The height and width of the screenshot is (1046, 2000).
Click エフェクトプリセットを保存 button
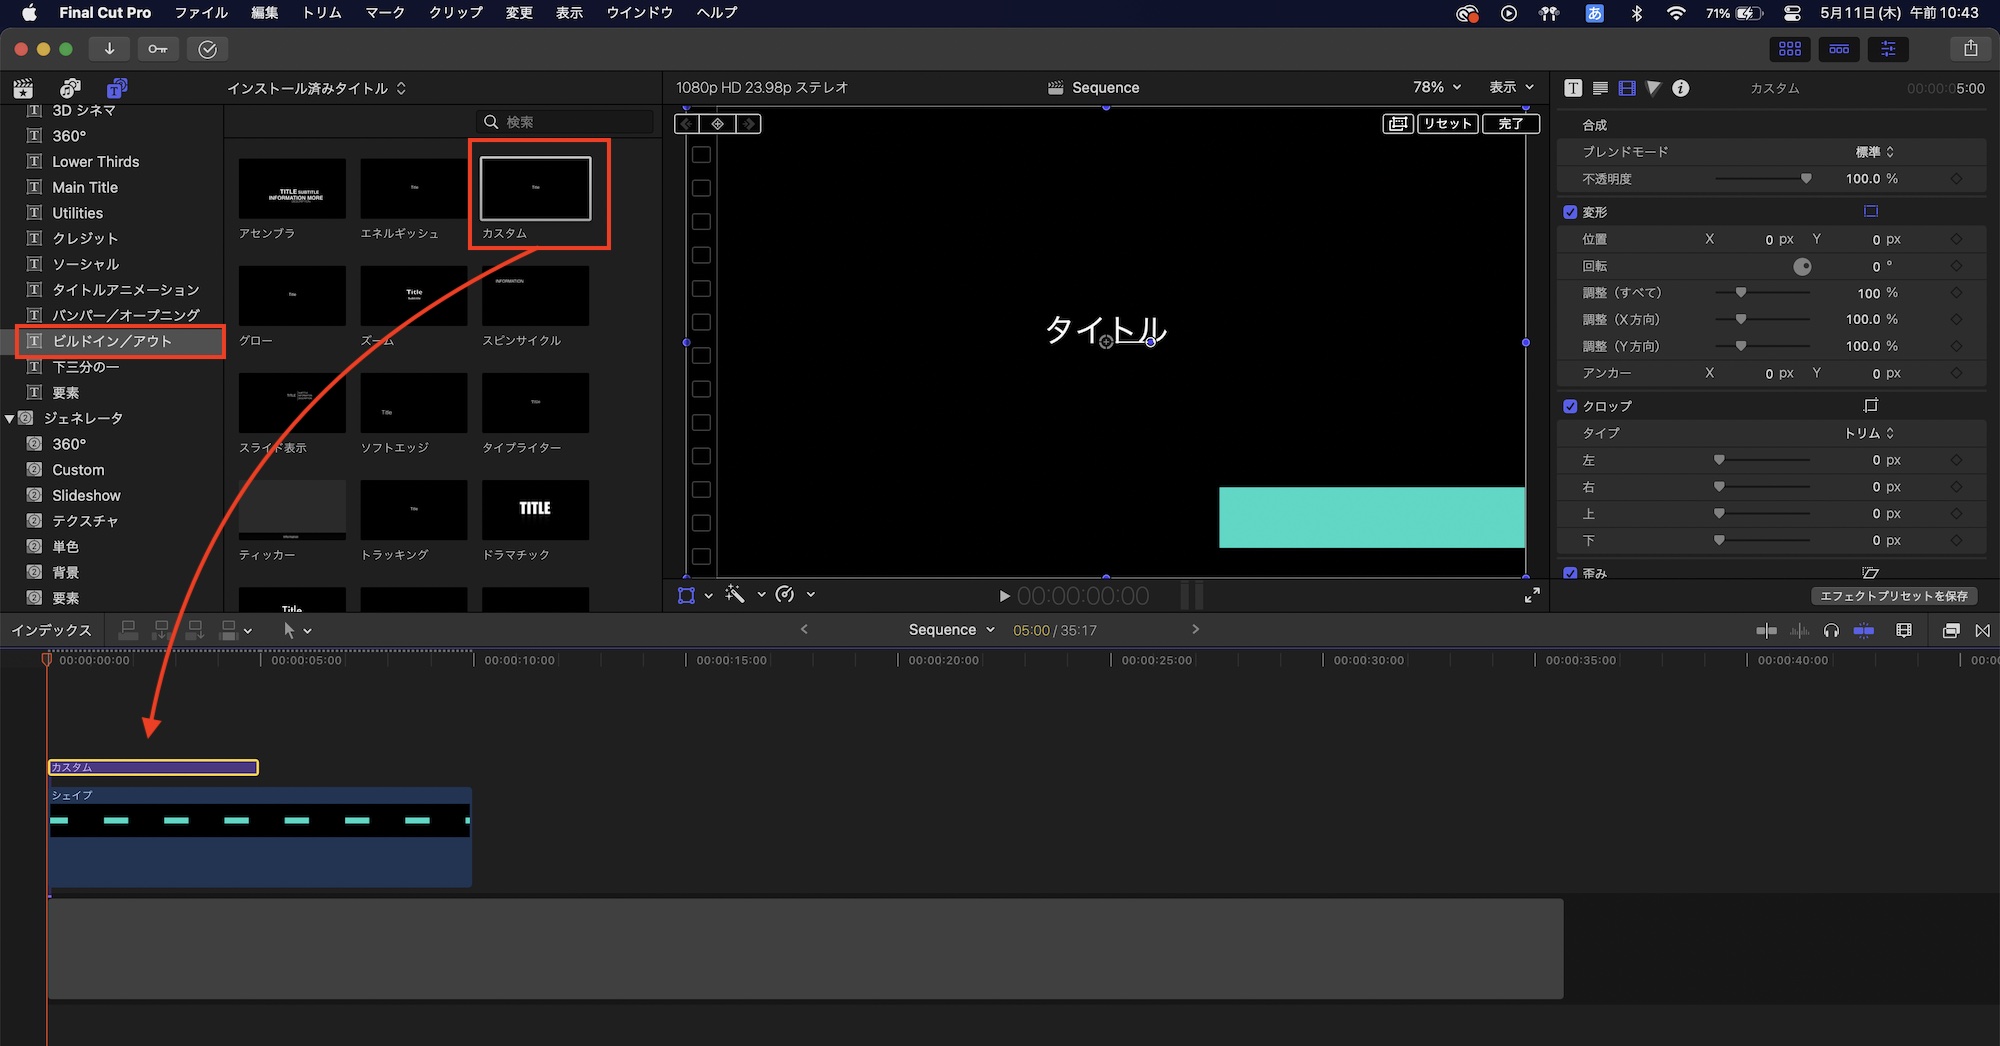(x=1893, y=596)
